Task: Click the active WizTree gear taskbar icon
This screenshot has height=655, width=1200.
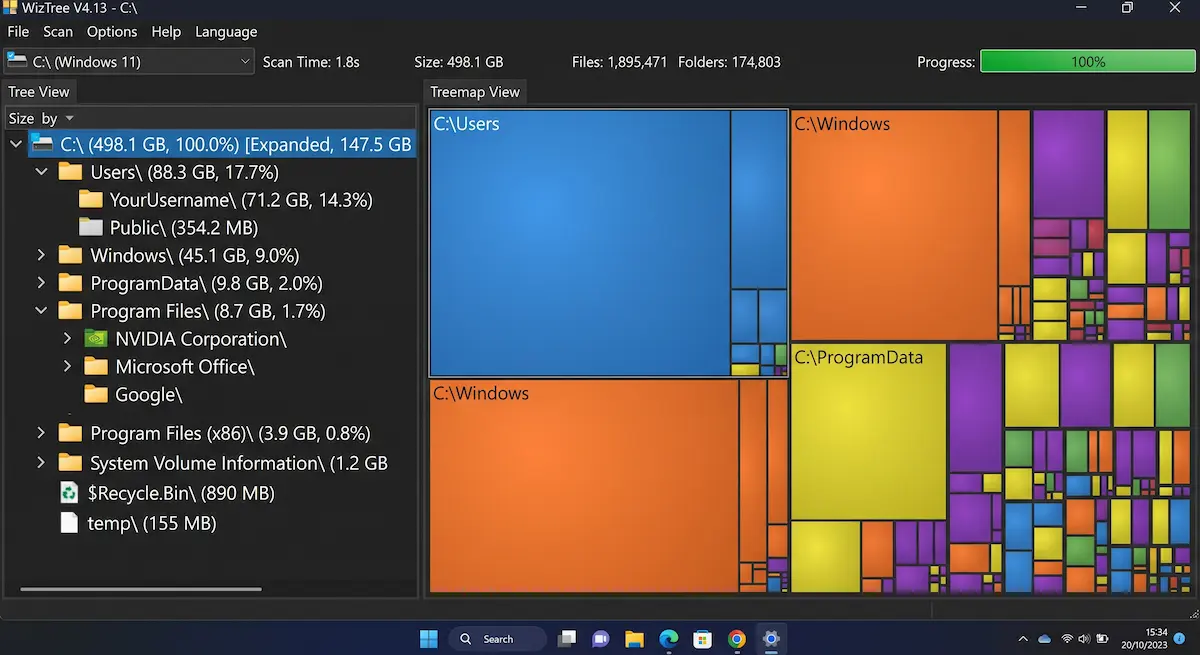Action: point(771,638)
